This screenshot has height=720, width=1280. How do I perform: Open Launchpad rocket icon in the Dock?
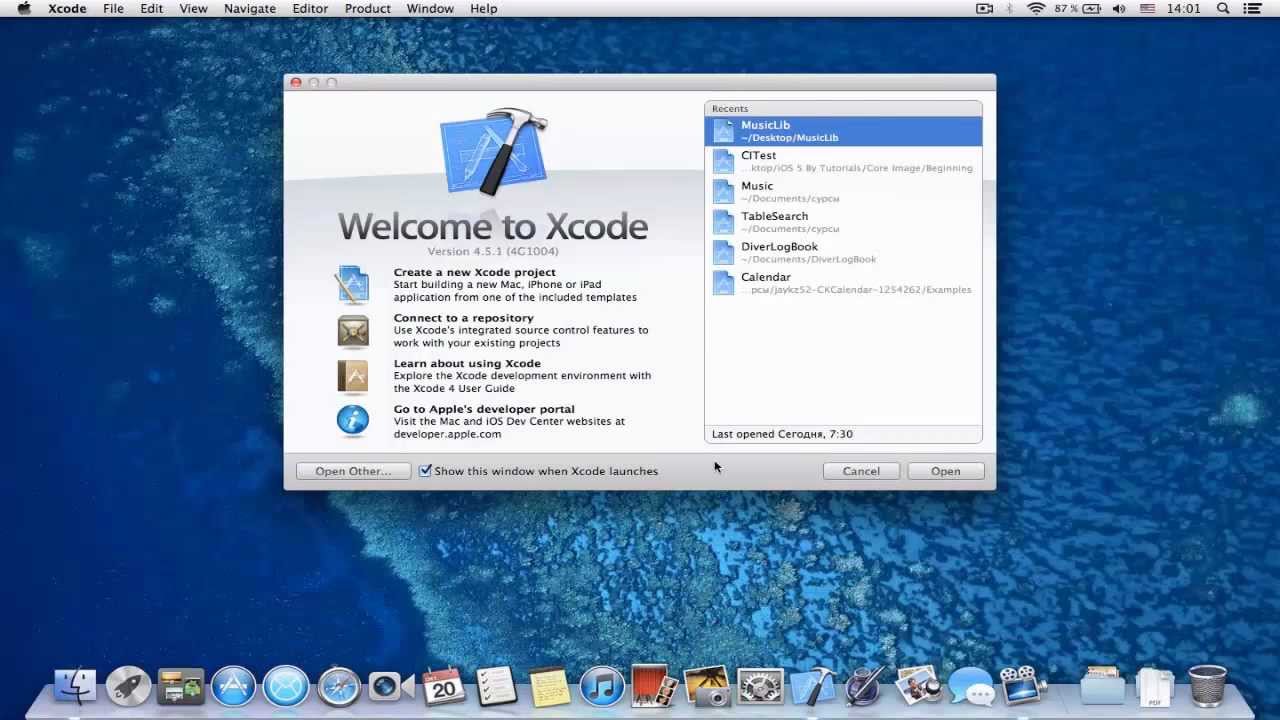(x=128, y=687)
